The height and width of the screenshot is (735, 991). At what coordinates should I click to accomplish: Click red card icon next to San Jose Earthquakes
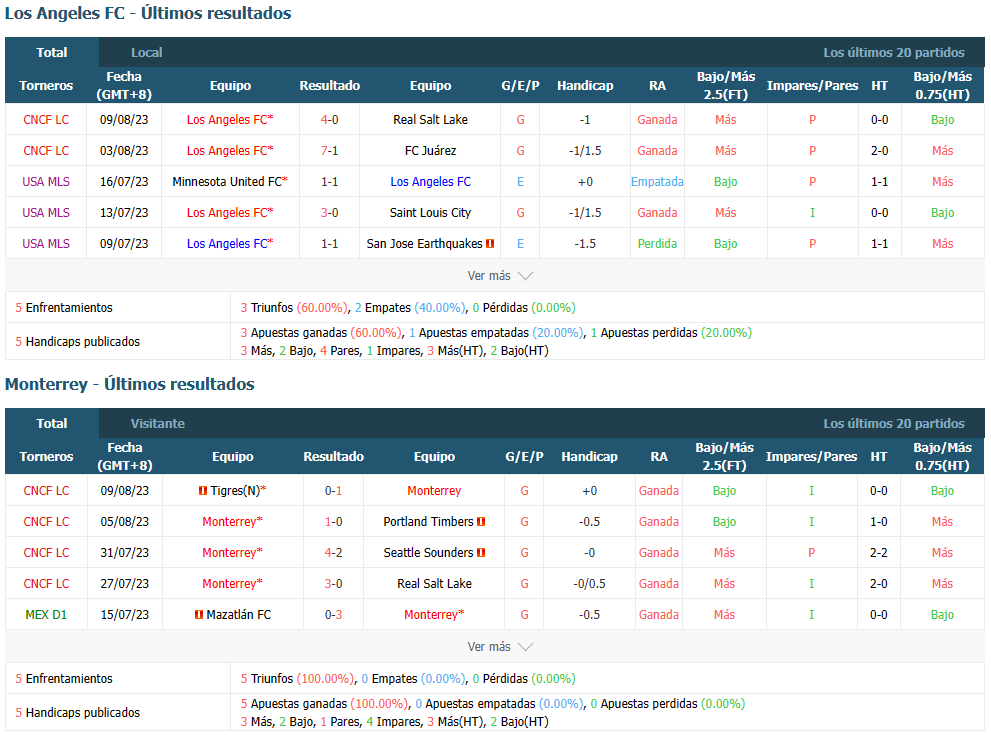pyautogui.click(x=490, y=243)
